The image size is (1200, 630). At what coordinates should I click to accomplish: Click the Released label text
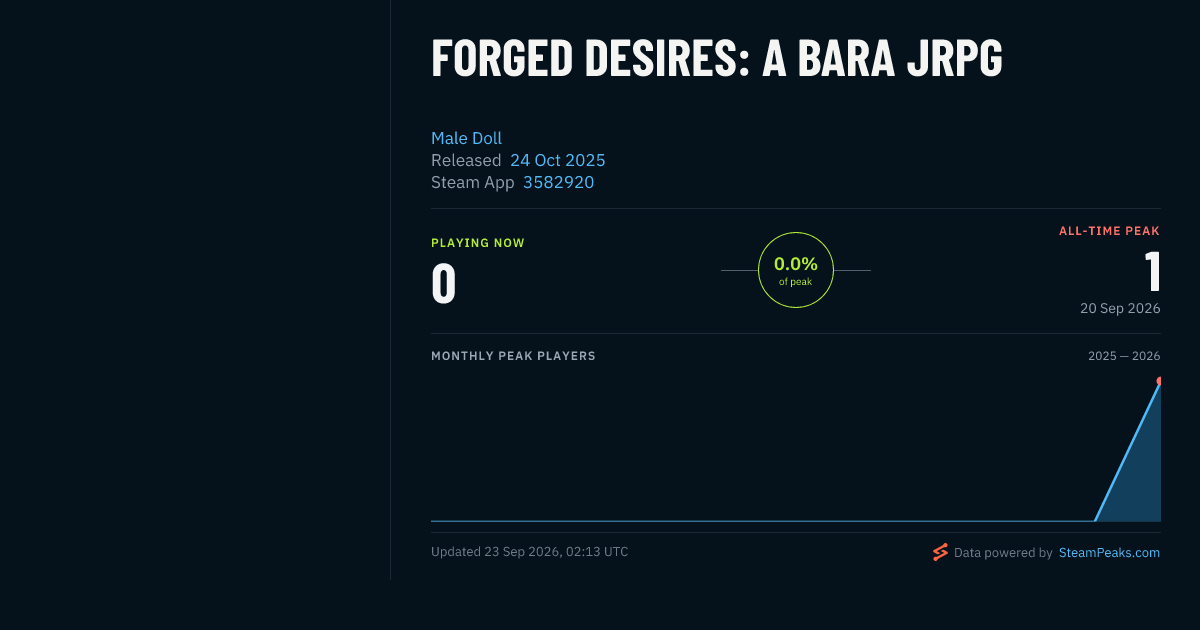(x=466, y=160)
